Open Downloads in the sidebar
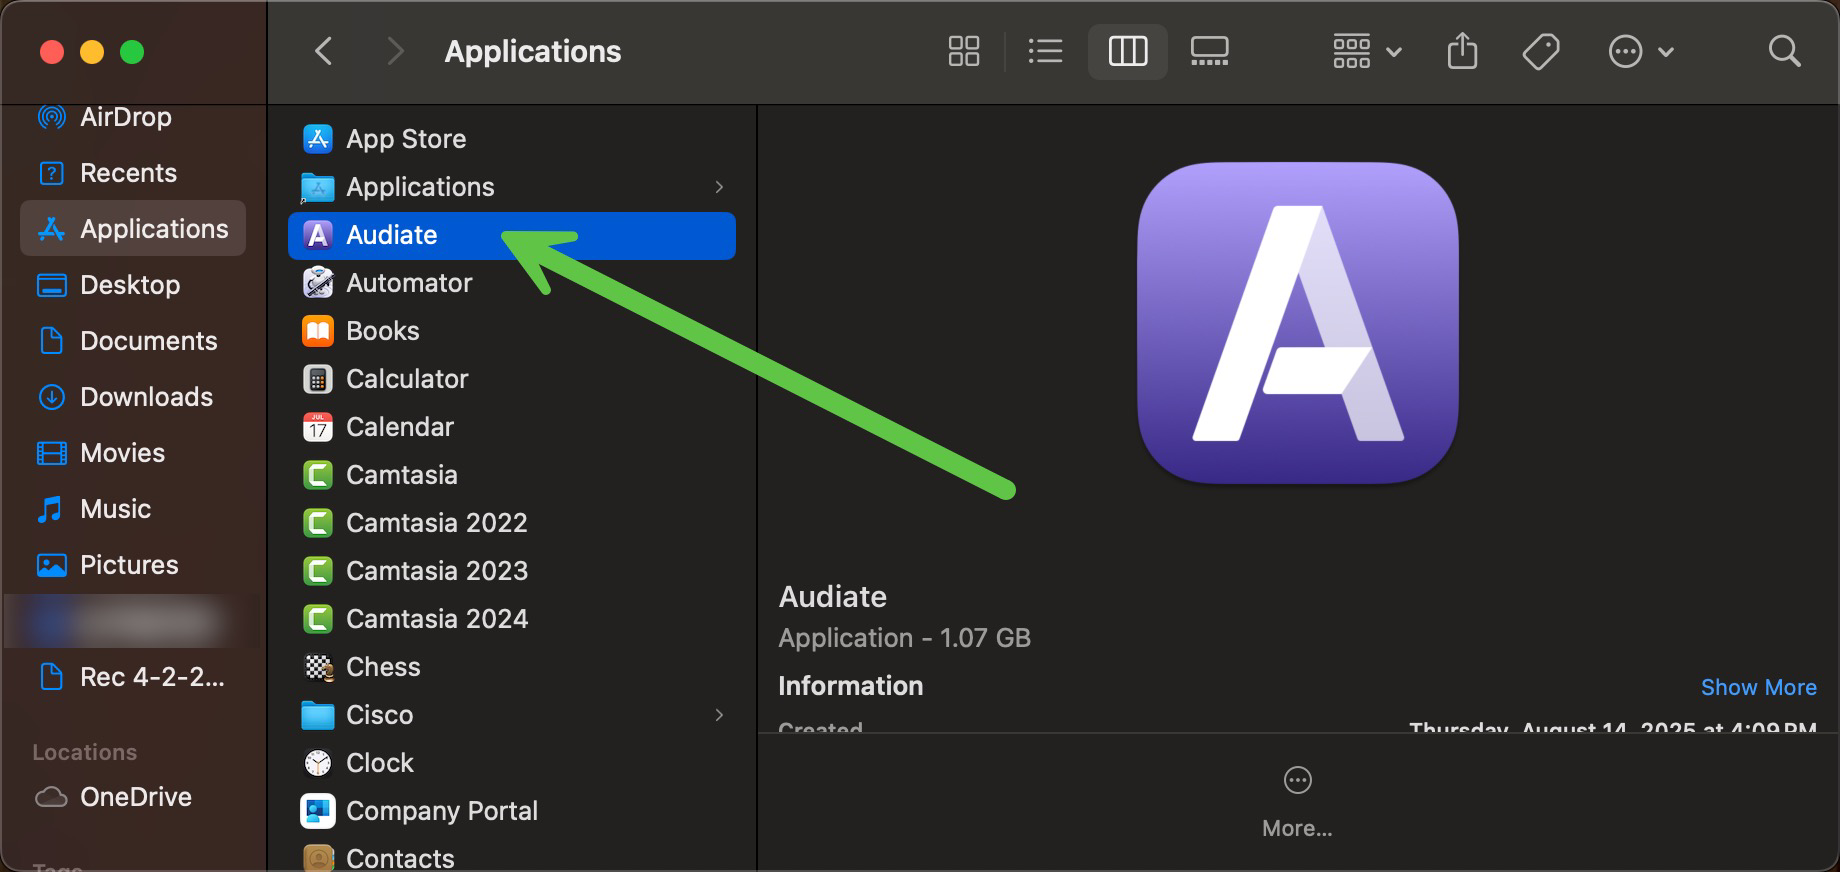 tap(146, 397)
